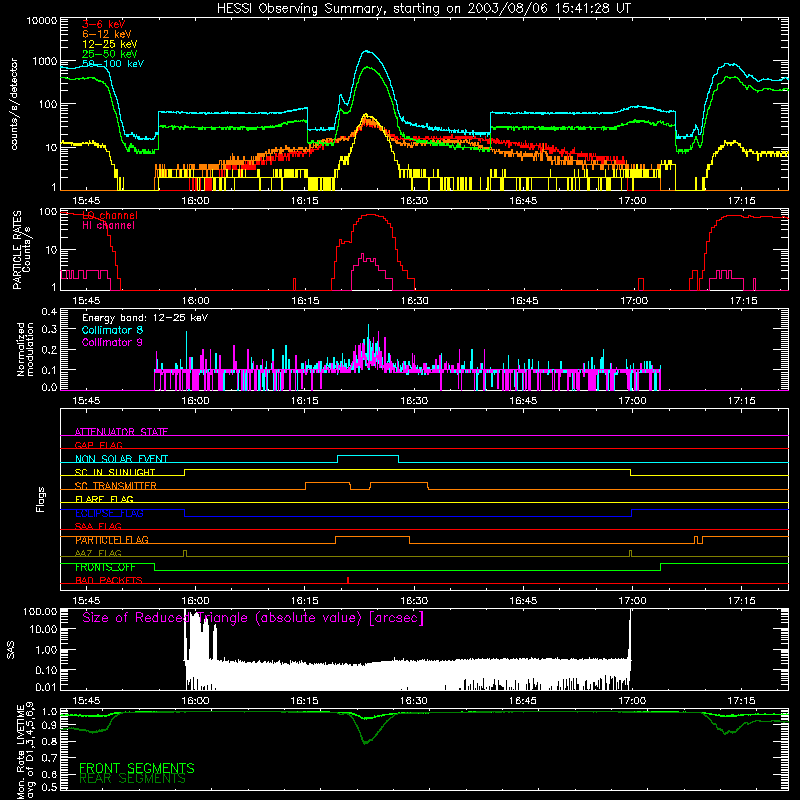This screenshot has height=800, width=800.
Task: Click the Flags axis label
Action: coord(41,499)
